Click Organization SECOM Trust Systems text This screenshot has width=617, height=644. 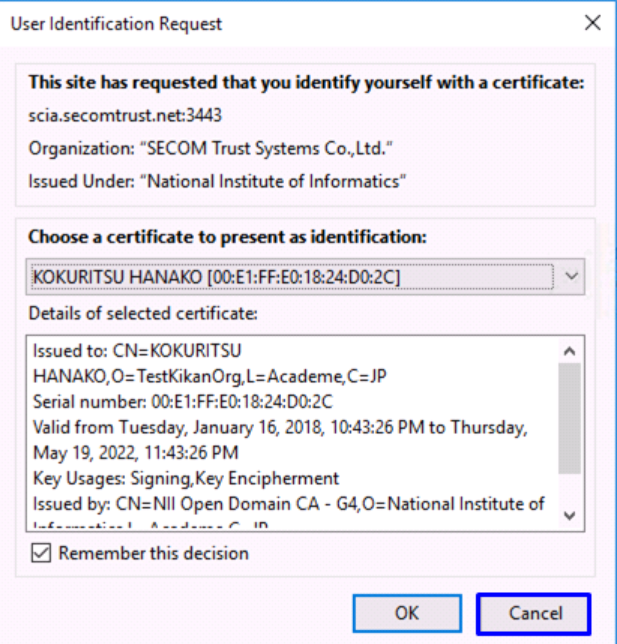pyautogui.click(x=210, y=148)
